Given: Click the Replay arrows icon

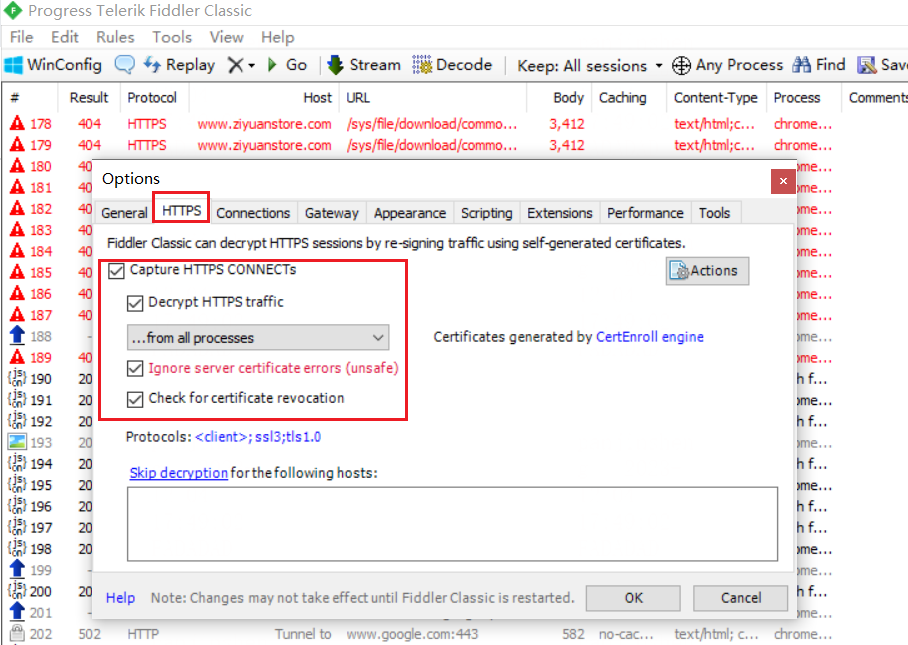Looking at the screenshot, I should 152,65.
